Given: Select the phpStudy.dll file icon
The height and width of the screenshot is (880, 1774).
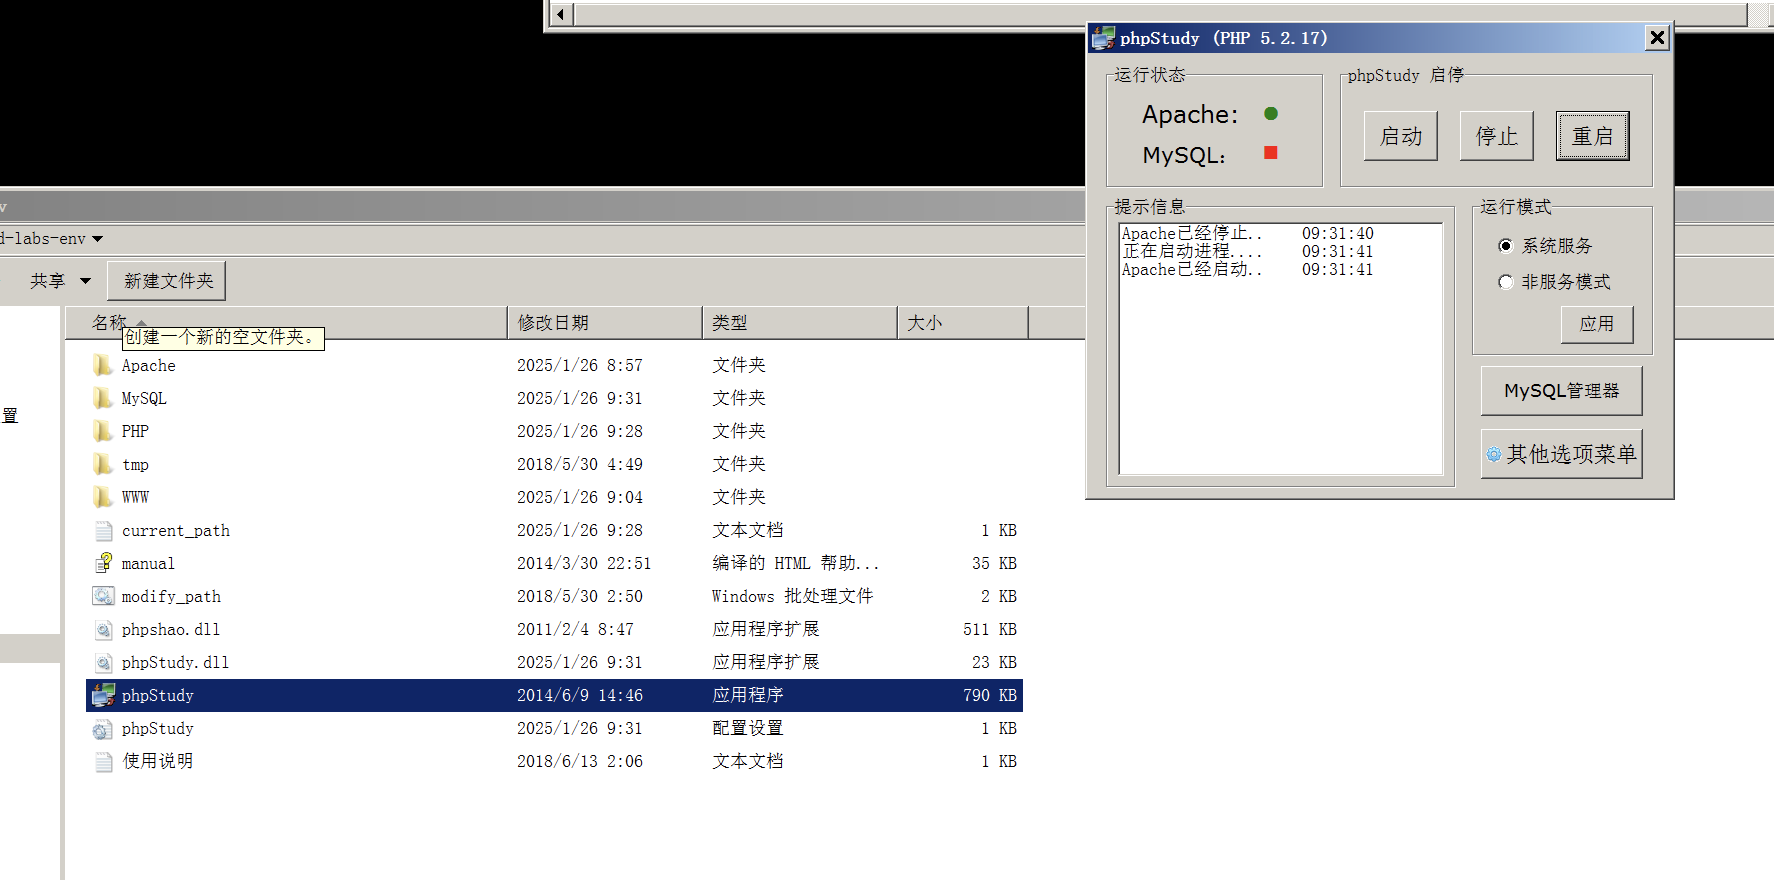Looking at the screenshot, I should coord(103,662).
